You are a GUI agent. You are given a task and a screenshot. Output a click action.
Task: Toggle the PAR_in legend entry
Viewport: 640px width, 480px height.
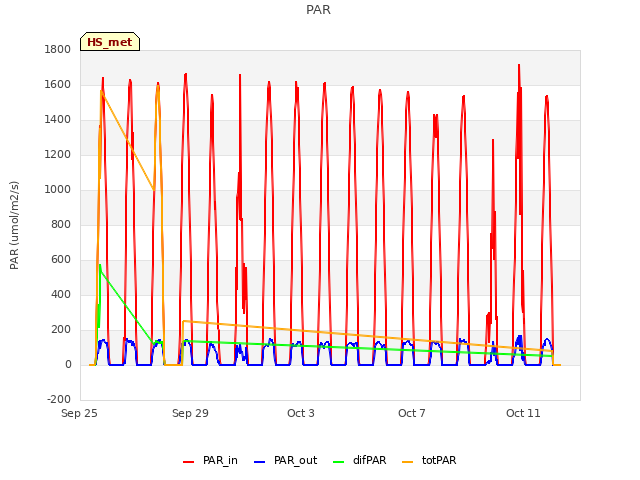pos(210,460)
